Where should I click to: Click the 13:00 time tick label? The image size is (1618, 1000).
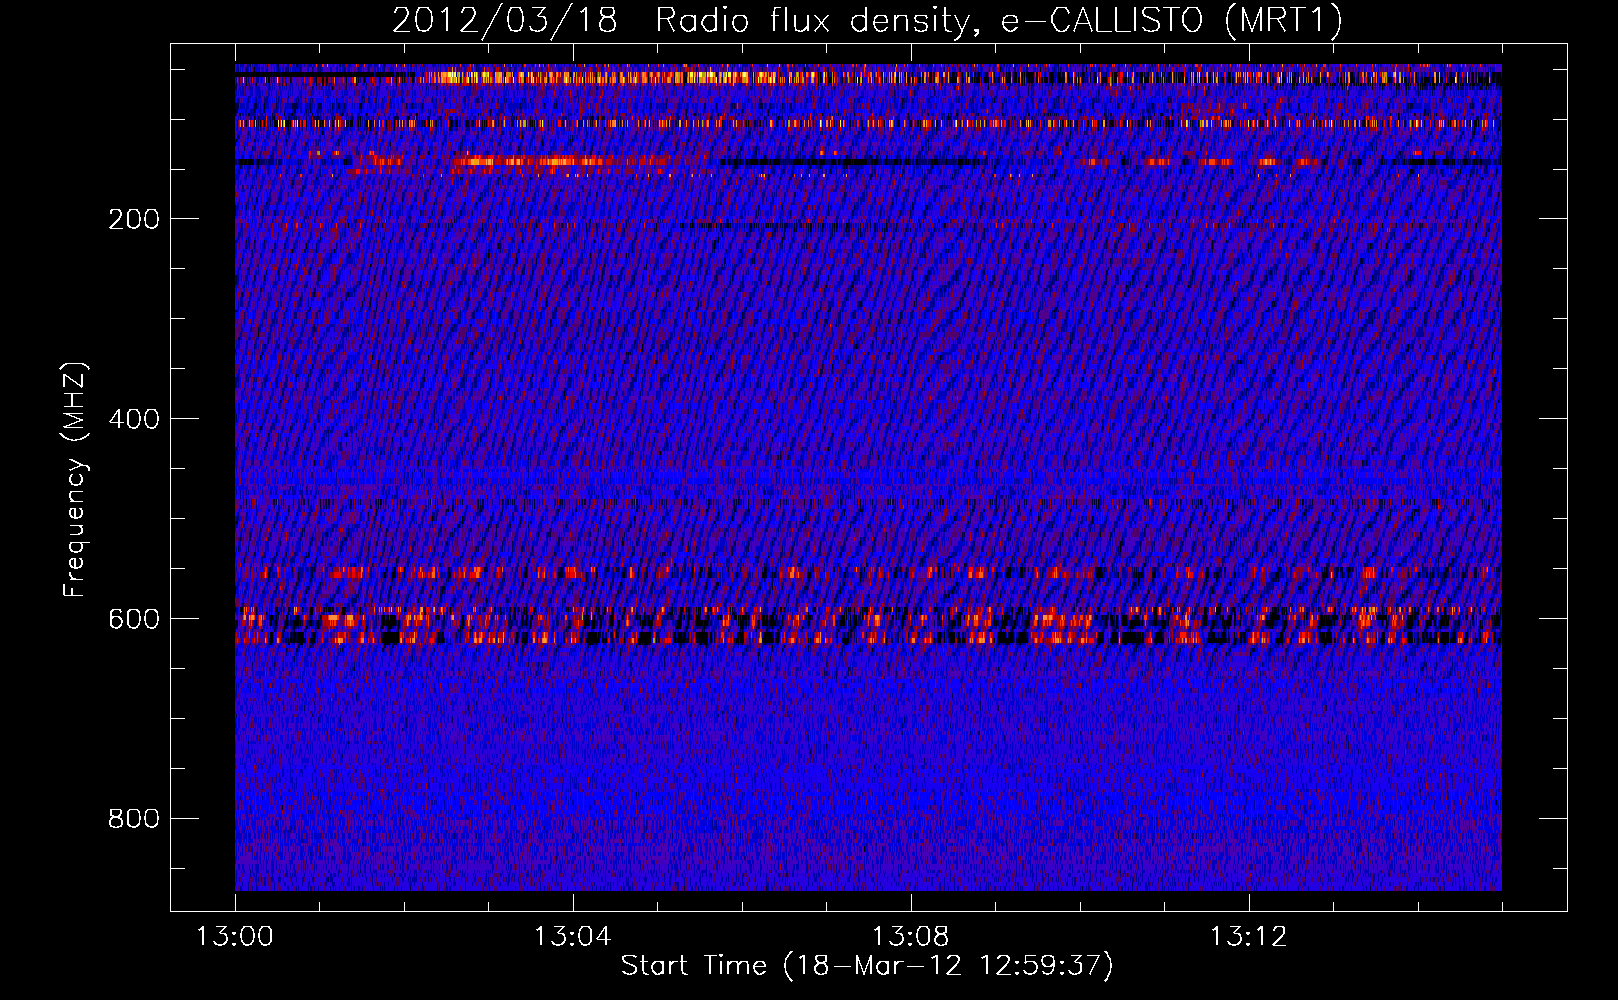point(235,937)
